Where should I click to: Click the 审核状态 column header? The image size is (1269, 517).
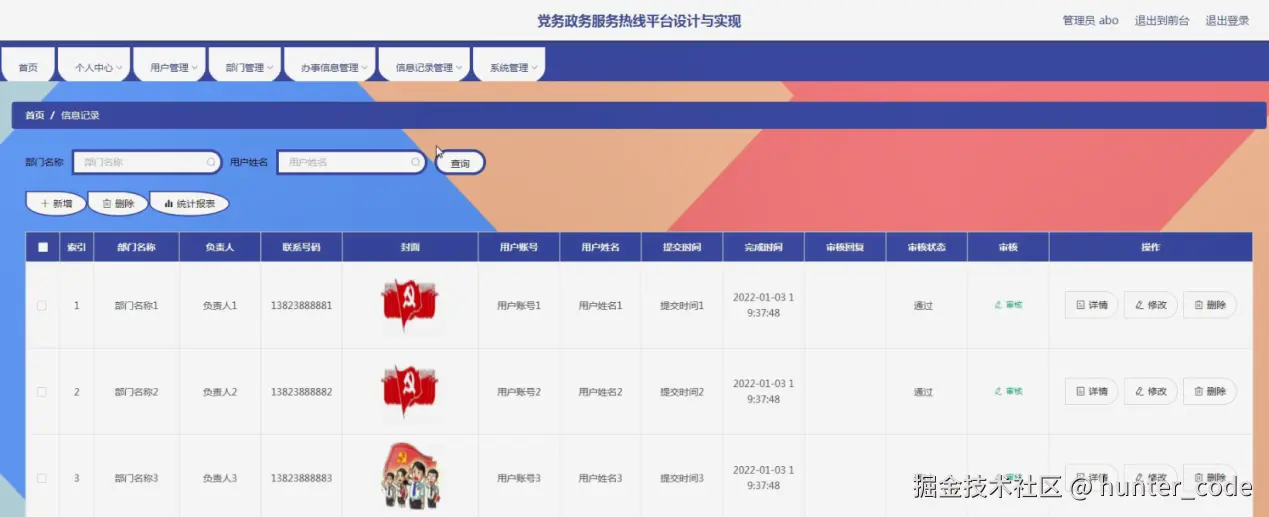pyautogui.click(x=926, y=247)
